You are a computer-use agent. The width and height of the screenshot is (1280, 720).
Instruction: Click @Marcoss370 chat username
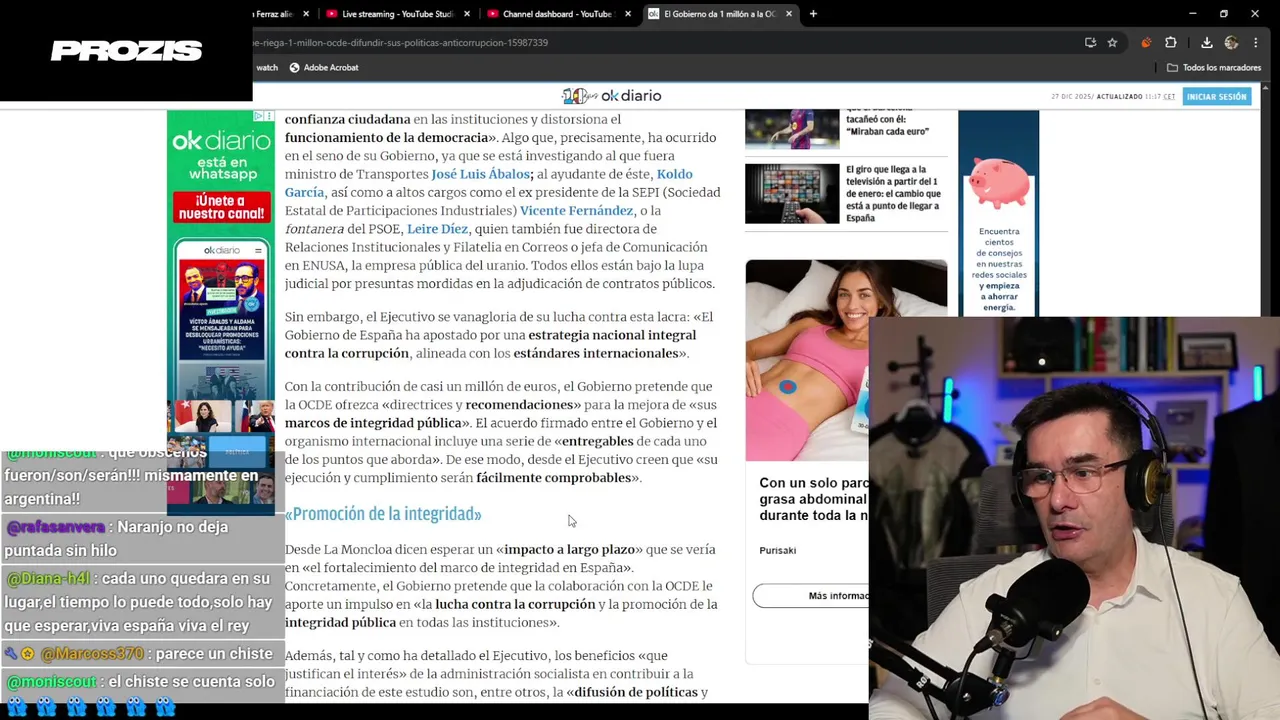click(93, 654)
